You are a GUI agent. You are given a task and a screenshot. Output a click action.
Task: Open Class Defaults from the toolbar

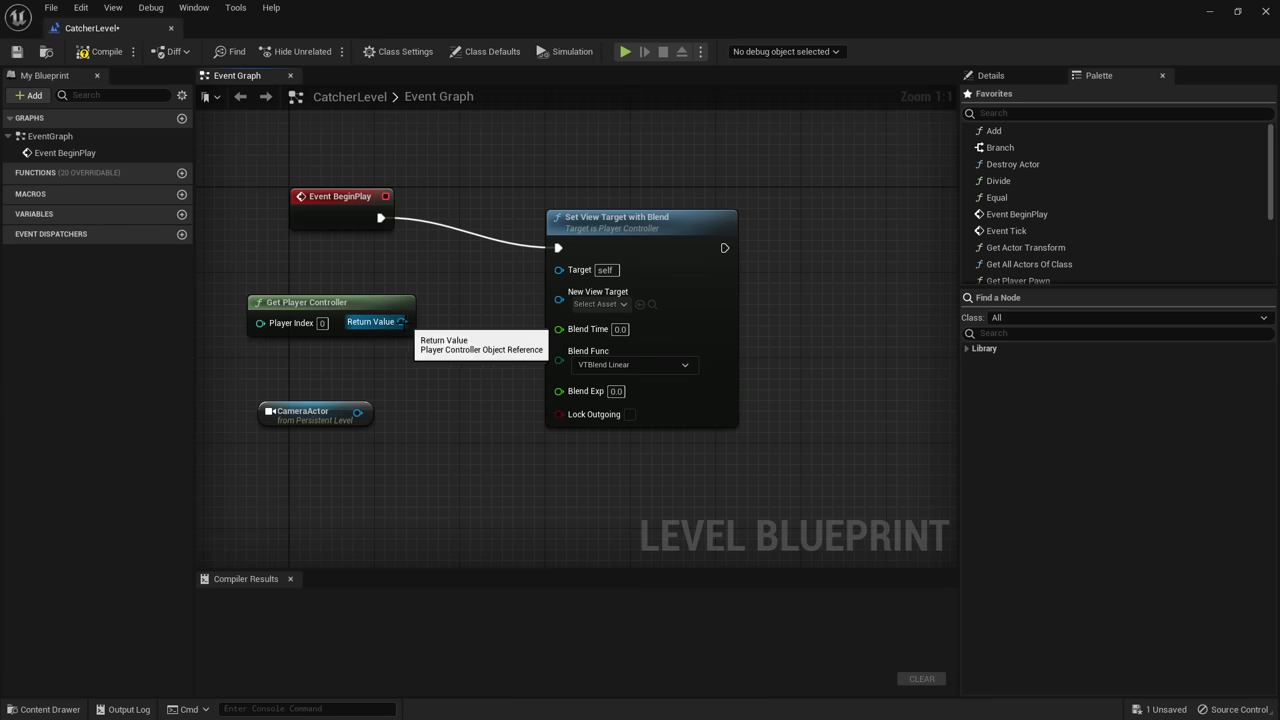click(x=486, y=51)
